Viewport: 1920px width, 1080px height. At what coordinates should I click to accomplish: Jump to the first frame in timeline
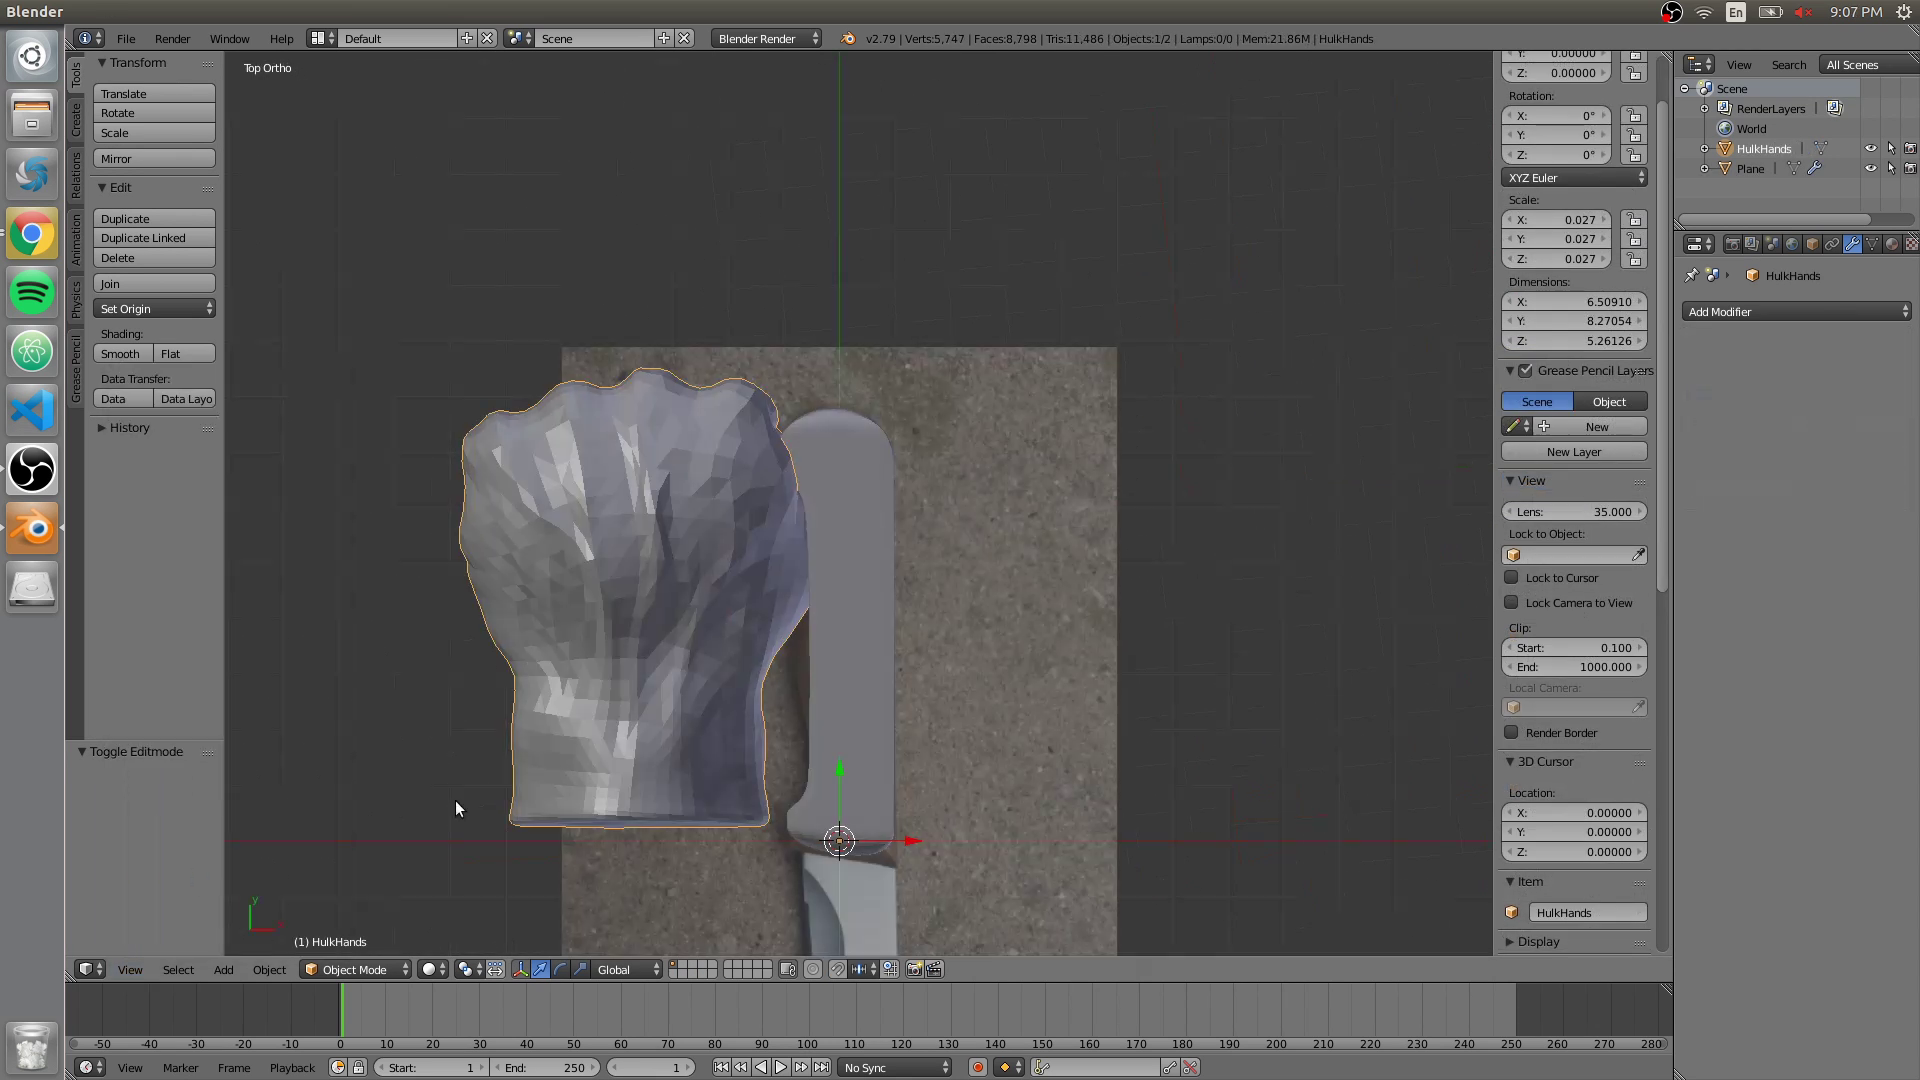click(x=721, y=1068)
